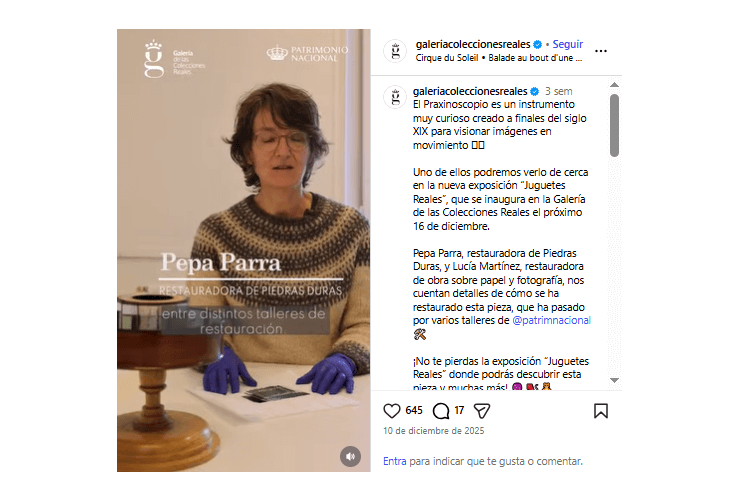This screenshot has width=750, height=500.
Task: Click the profile avatar in the post header
Action: [395, 51]
